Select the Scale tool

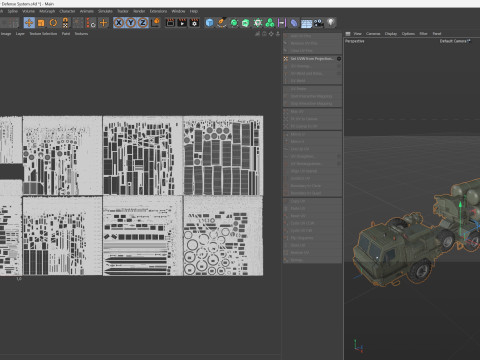(x=41, y=23)
